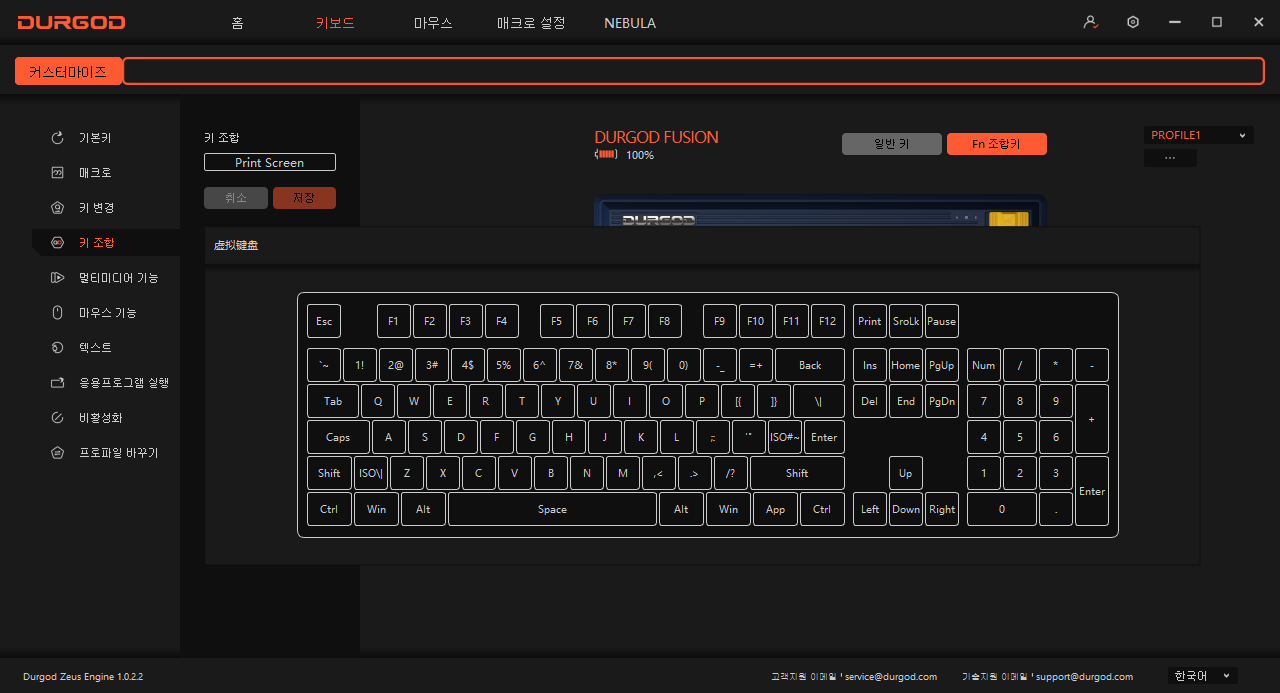Click the Pause key on virtual keyboard
Viewport: 1280px width, 693px height.
pyautogui.click(x=942, y=321)
